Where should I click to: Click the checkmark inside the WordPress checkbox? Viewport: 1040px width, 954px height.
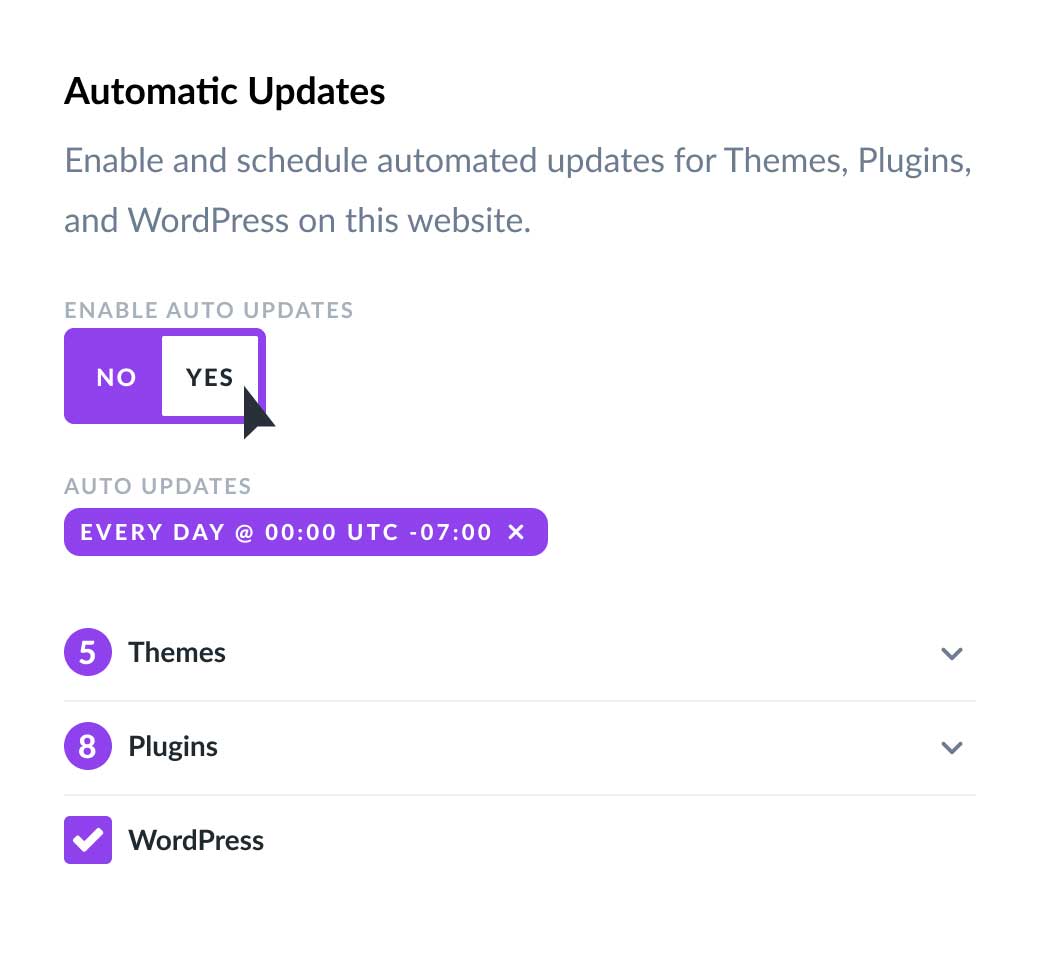pos(87,840)
